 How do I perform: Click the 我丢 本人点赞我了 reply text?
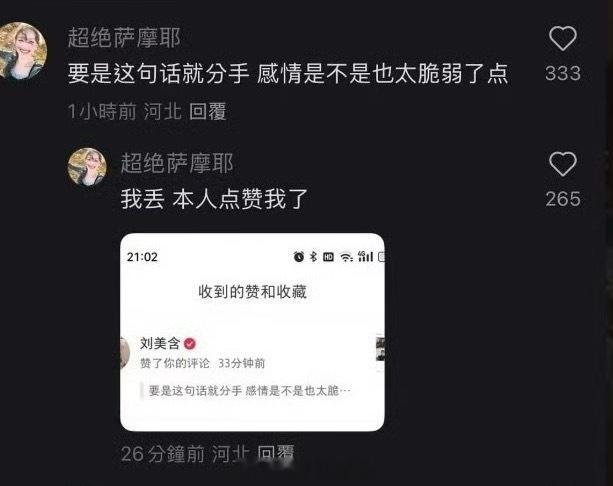point(214,199)
